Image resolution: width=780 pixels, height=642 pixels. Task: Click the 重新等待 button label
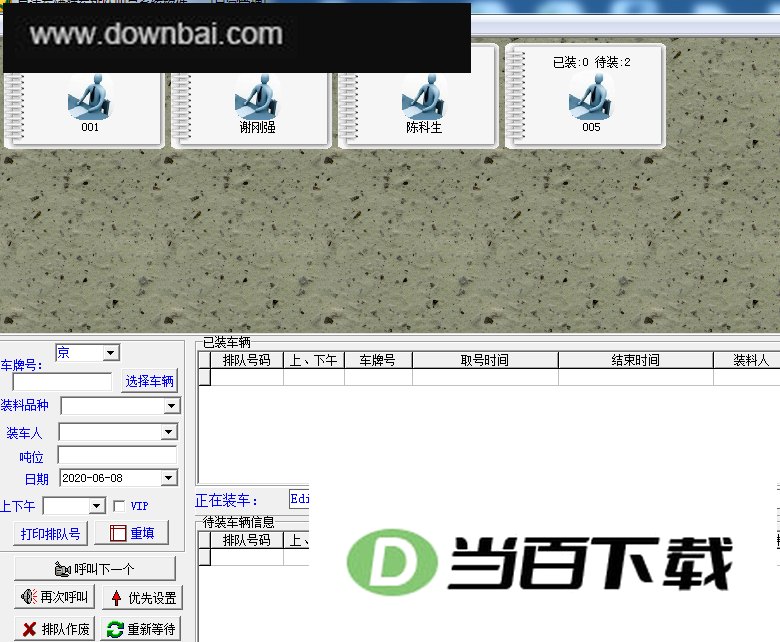[x=151, y=630]
